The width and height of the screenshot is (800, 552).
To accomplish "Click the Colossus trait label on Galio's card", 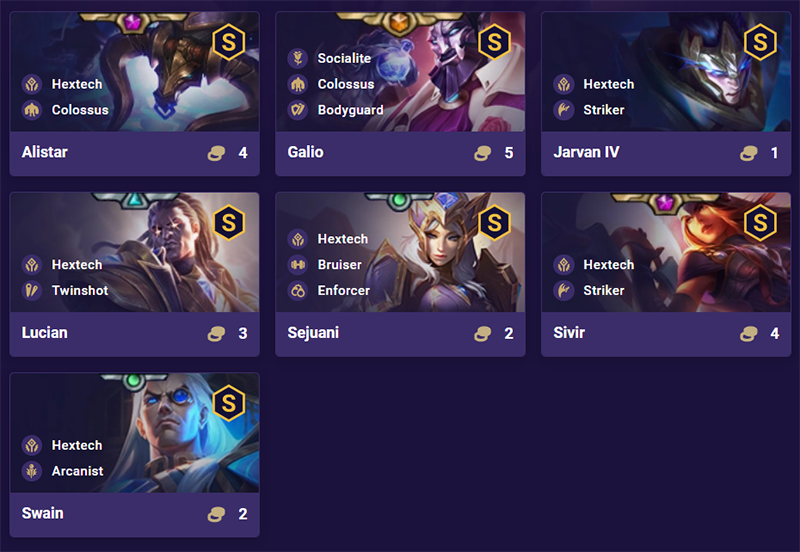I will click(345, 84).
